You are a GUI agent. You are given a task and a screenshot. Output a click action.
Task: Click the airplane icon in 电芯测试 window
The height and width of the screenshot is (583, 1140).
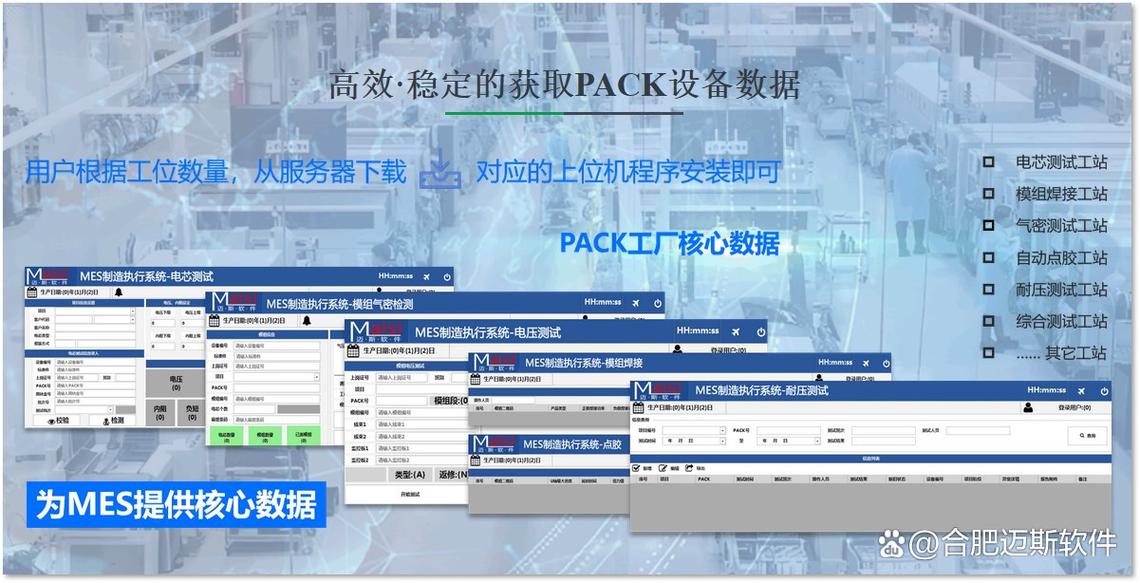click(426, 276)
